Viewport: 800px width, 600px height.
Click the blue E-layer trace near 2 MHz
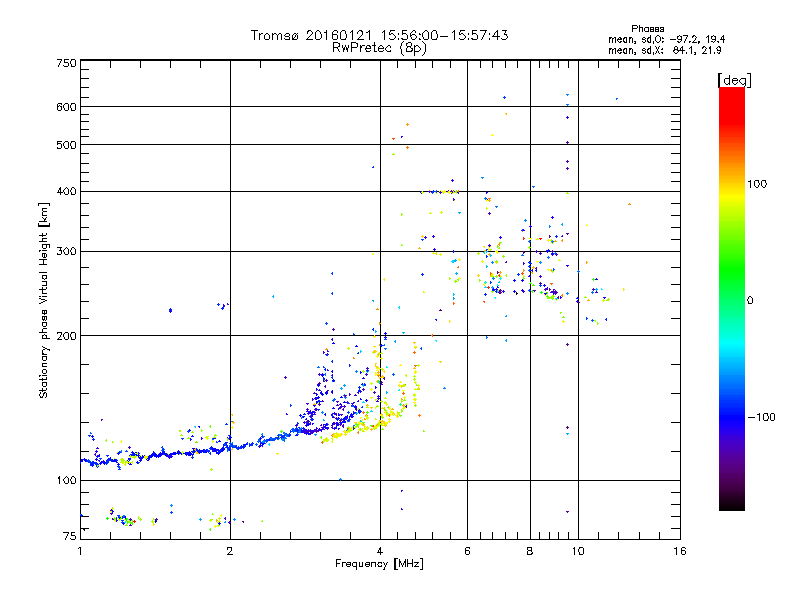(230, 446)
